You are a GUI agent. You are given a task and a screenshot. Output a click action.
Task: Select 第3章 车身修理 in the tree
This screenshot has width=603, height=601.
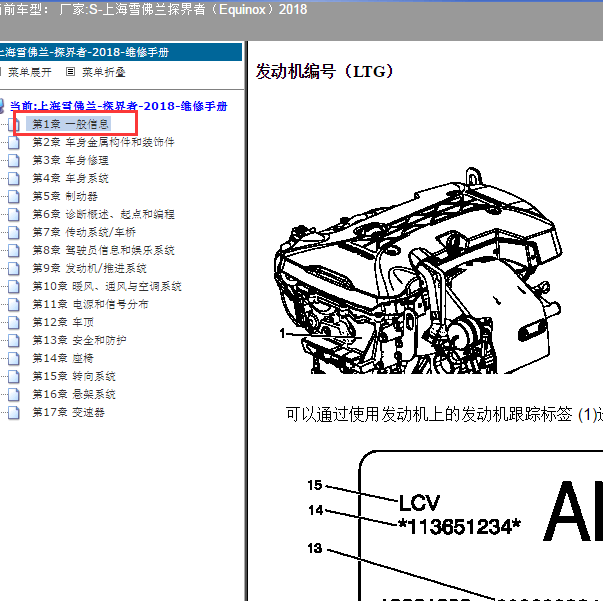[x=70, y=160]
